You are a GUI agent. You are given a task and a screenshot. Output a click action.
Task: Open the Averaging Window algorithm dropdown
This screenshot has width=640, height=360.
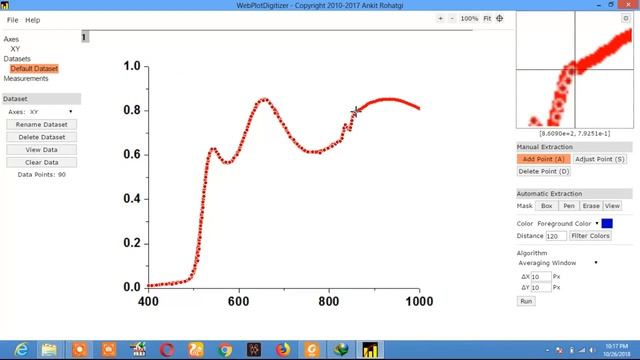(558, 263)
